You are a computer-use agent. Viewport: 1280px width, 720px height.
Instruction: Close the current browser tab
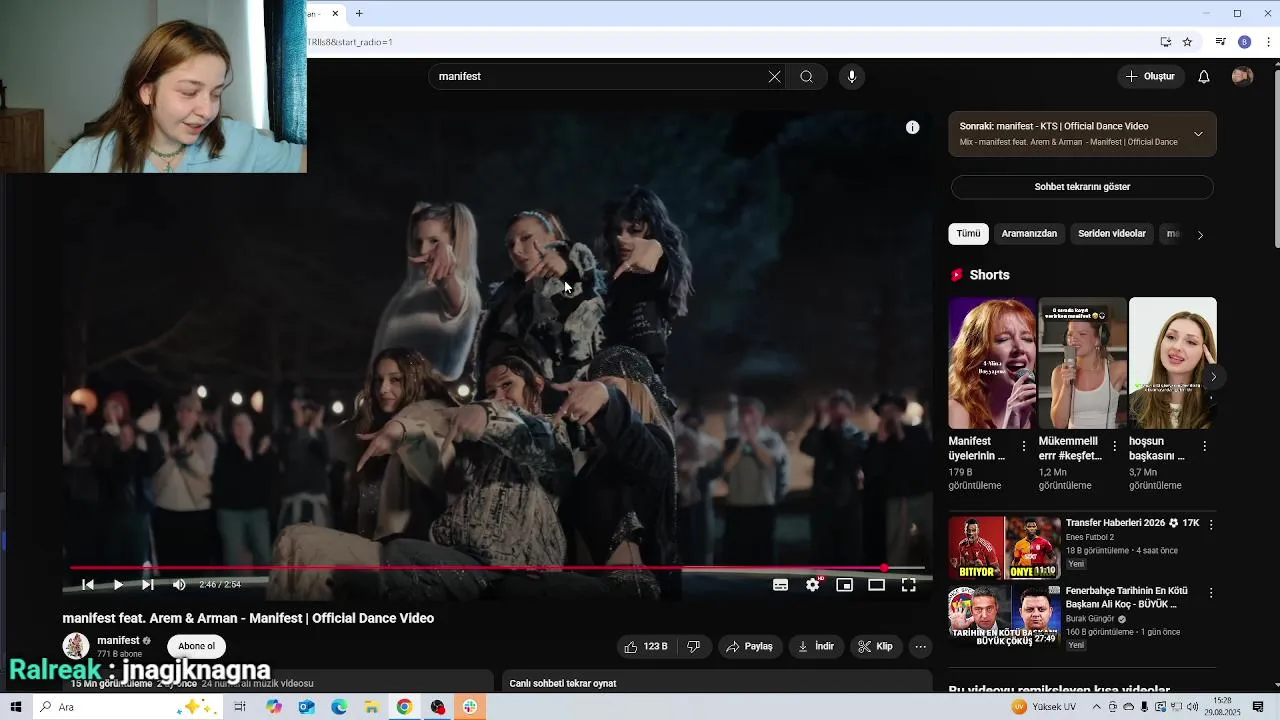click(x=335, y=13)
